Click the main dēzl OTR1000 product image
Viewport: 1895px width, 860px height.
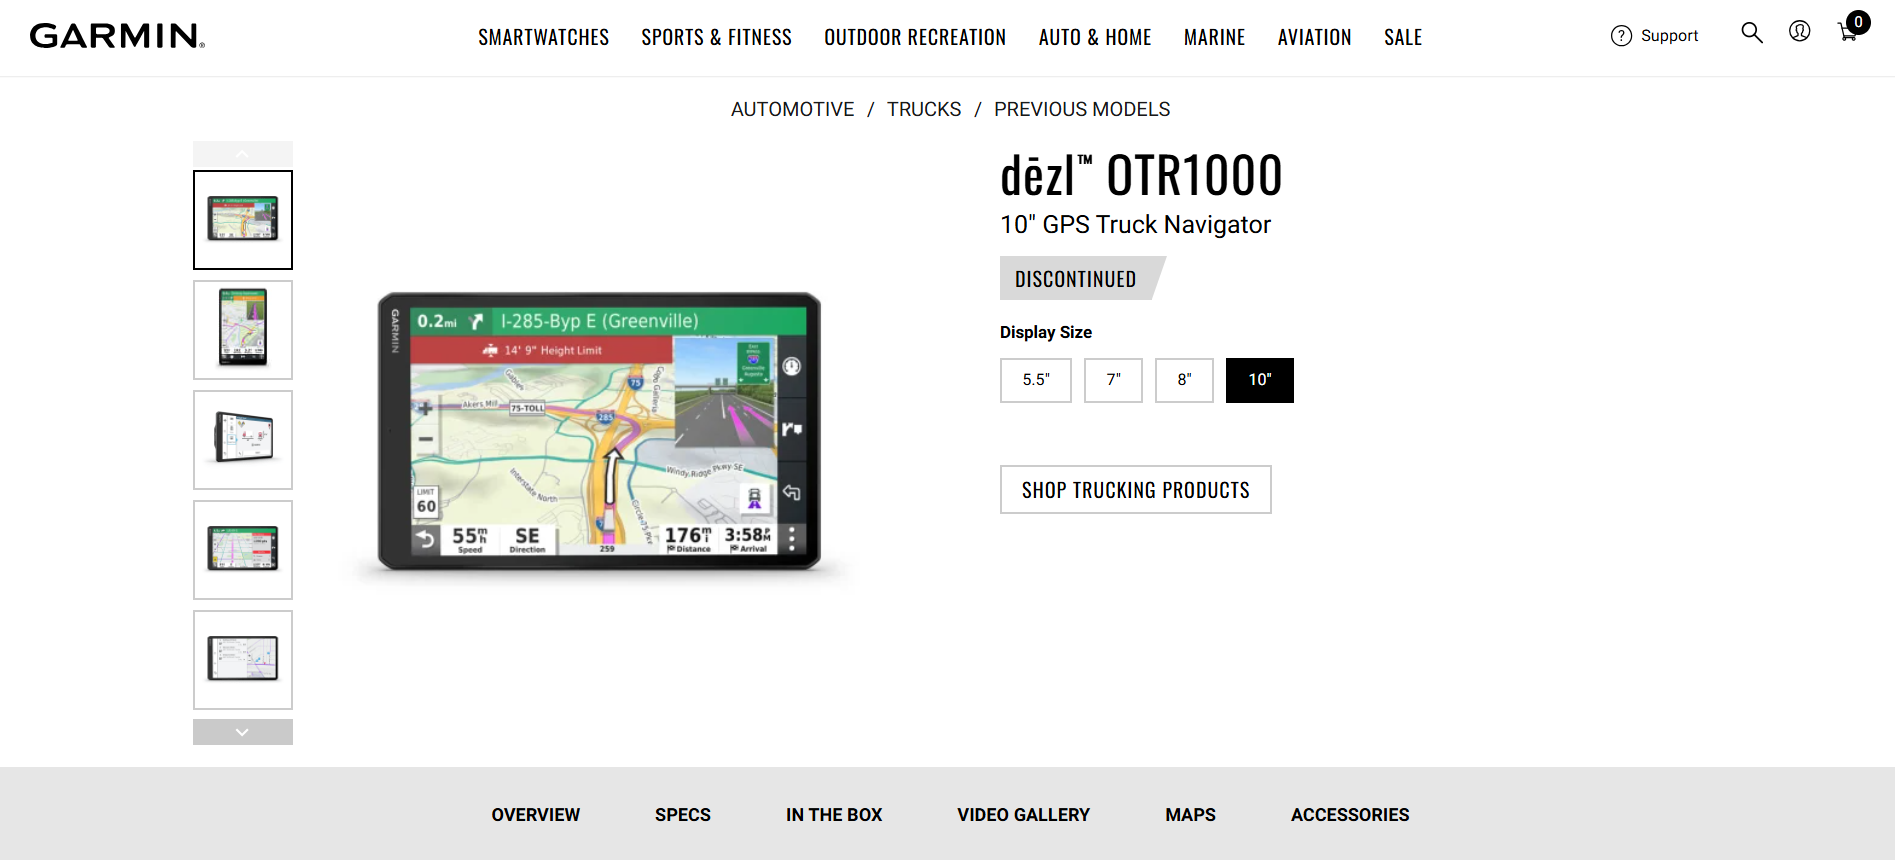(x=599, y=432)
